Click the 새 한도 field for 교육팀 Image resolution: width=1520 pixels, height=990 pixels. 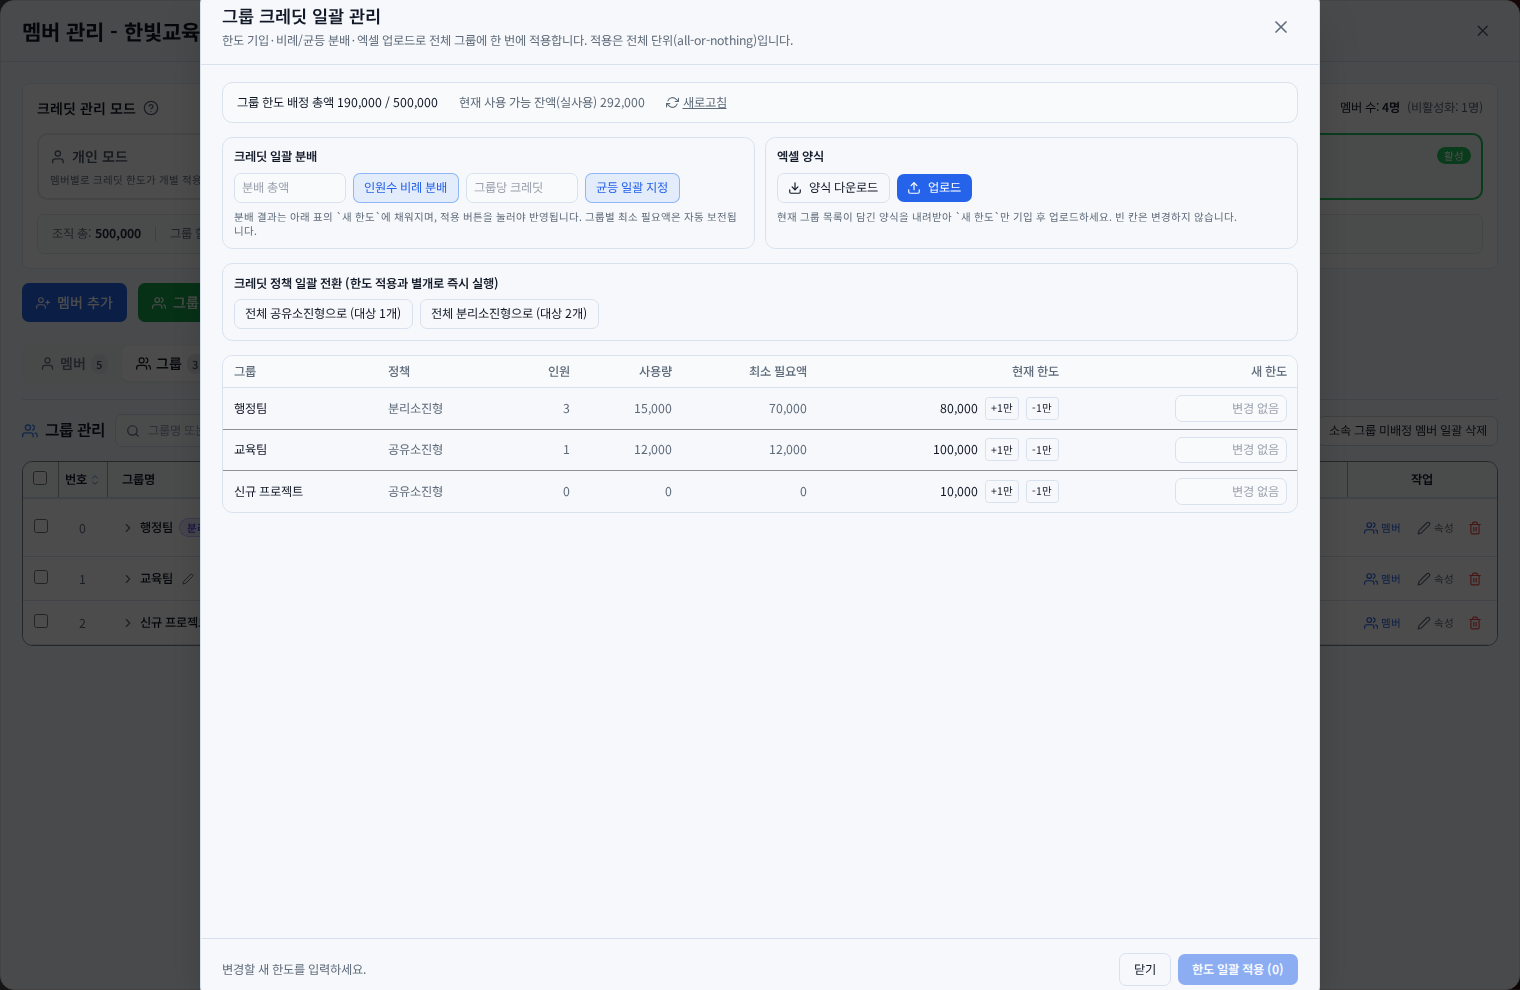pyautogui.click(x=1231, y=450)
